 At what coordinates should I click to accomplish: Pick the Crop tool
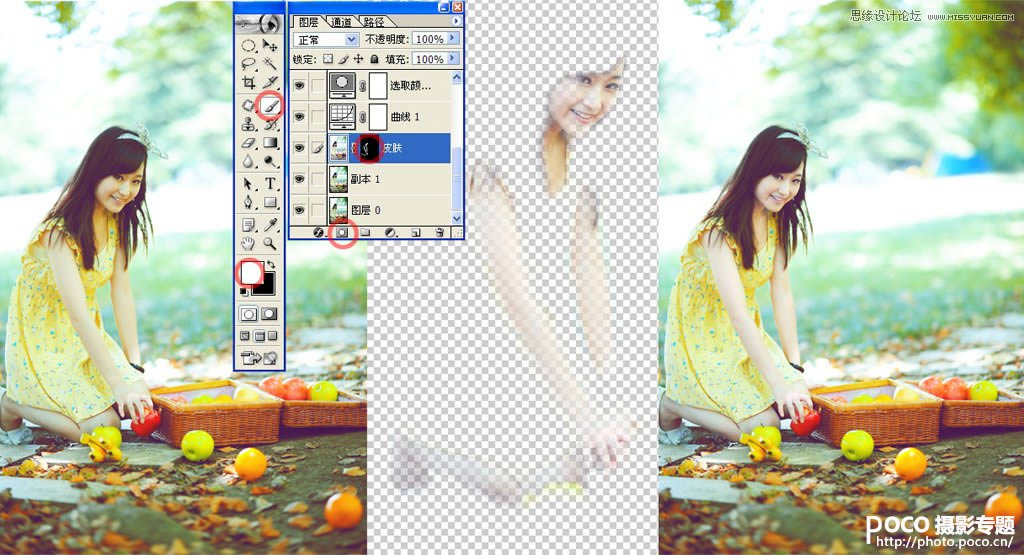pyautogui.click(x=249, y=84)
